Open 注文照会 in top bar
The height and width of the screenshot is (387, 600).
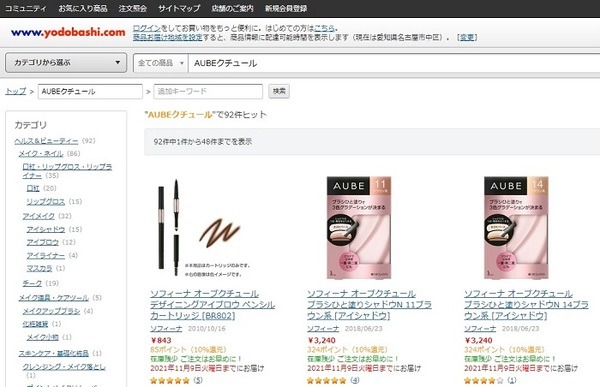click(x=133, y=8)
